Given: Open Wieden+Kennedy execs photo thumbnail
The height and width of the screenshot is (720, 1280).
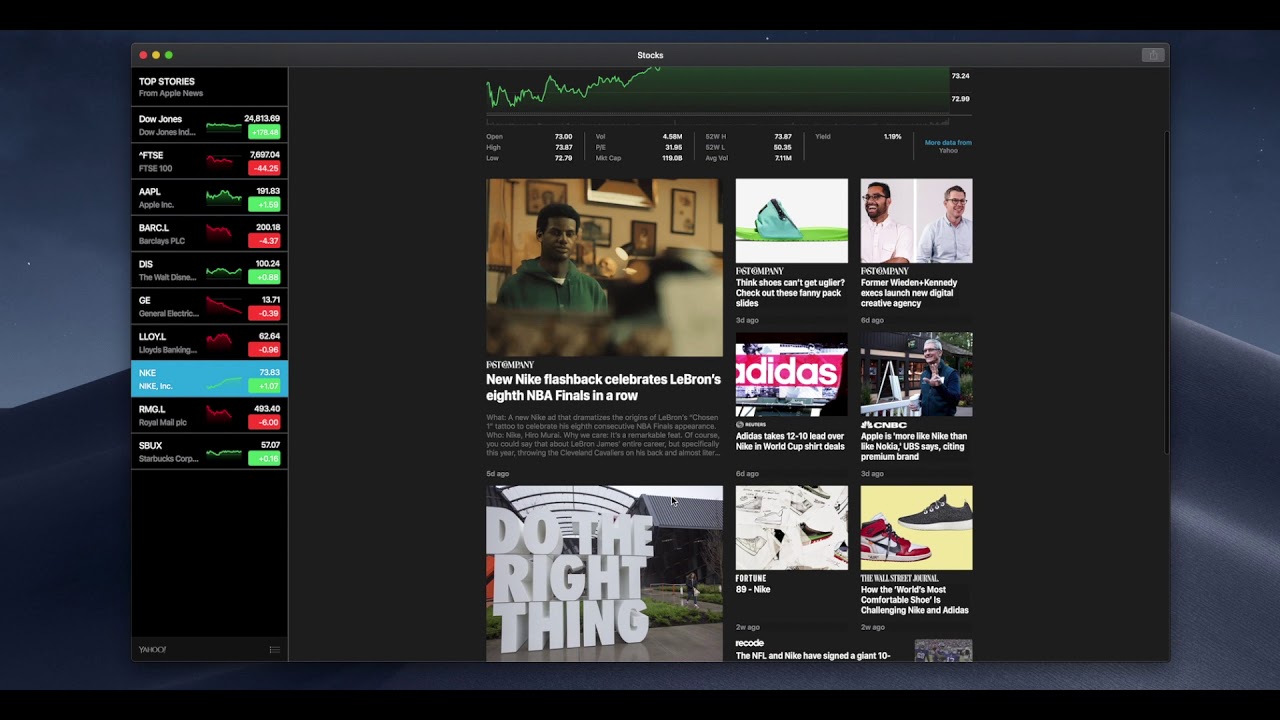Looking at the screenshot, I should pyautogui.click(x=916, y=221).
